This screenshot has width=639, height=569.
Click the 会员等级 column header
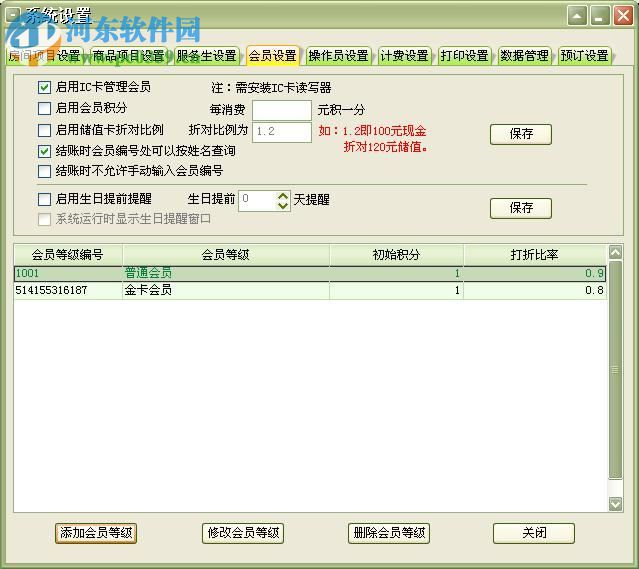pos(226,255)
